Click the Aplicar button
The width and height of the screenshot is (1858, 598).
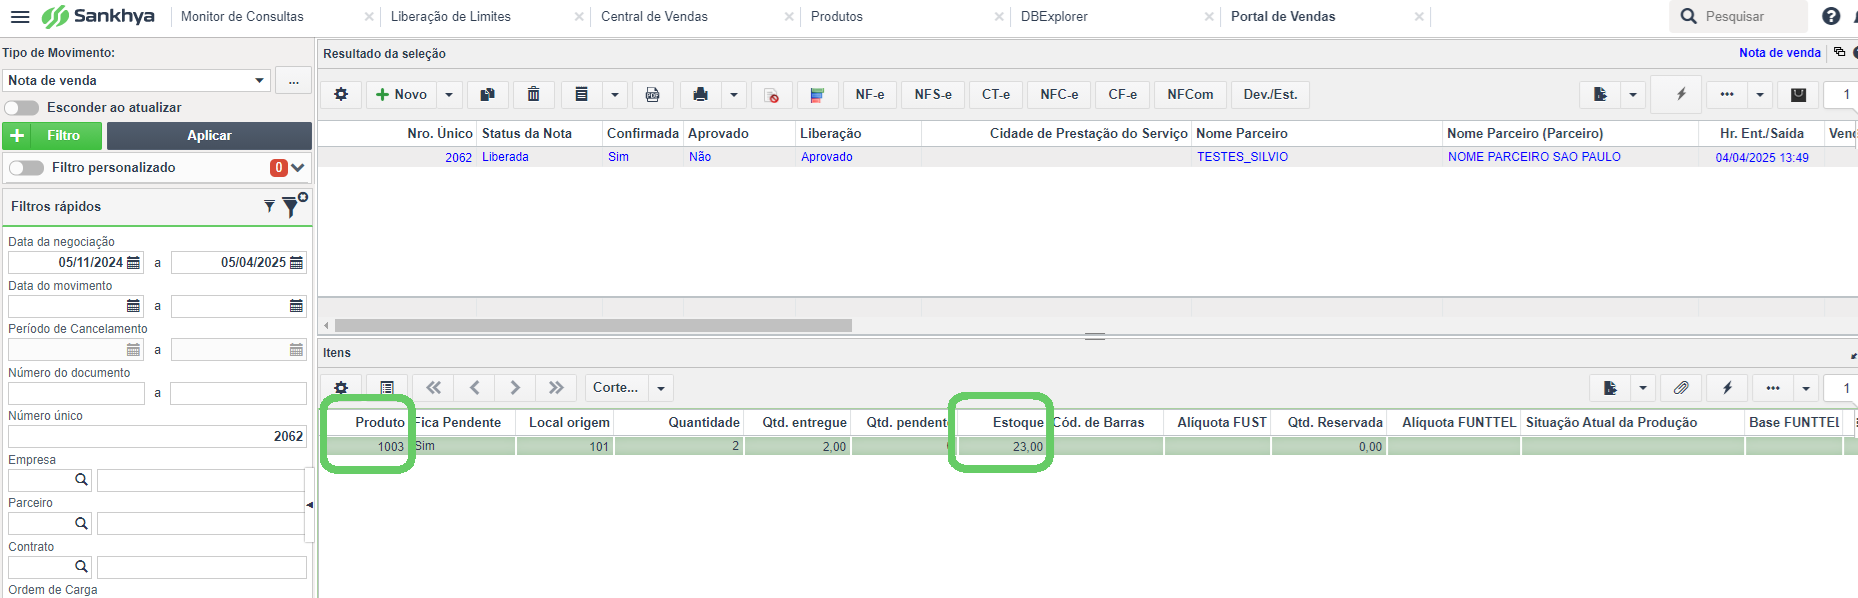coord(209,135)
